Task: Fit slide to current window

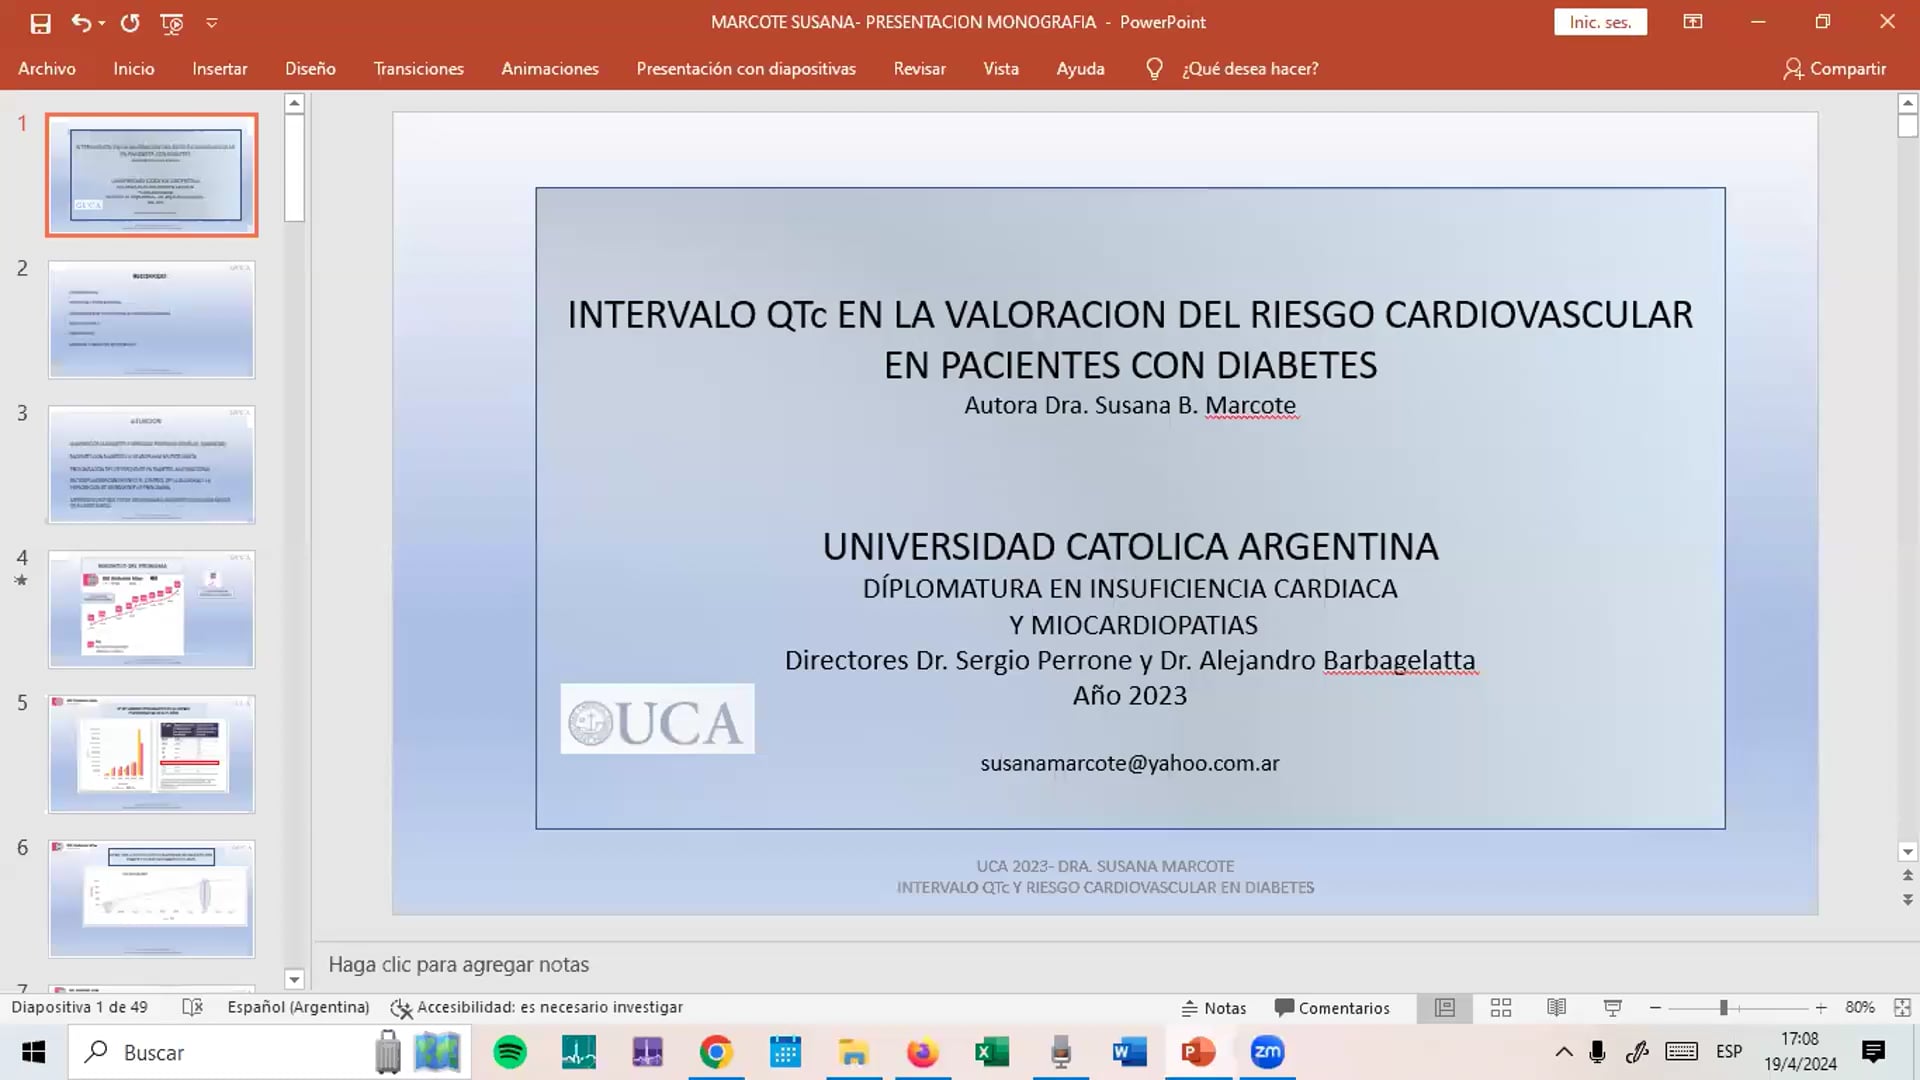Action: [1902, 1008]
